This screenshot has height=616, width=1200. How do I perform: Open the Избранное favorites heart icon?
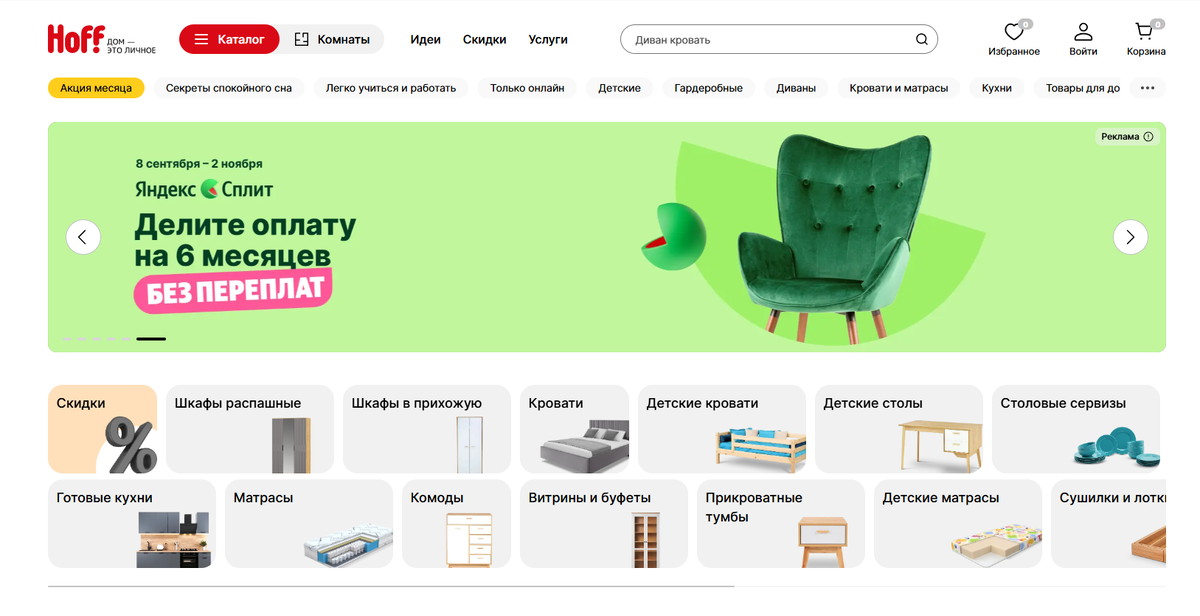(1013, 32)
